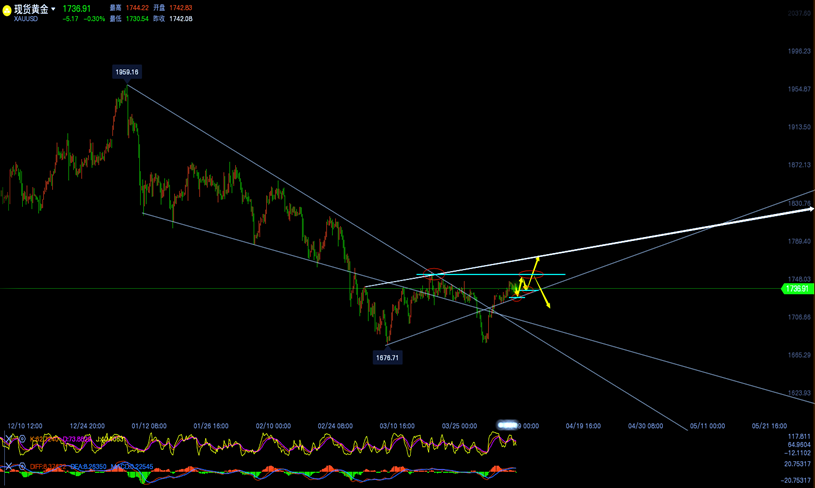
Task: Close the KDJ indicator panel
Action: [6, 439]
